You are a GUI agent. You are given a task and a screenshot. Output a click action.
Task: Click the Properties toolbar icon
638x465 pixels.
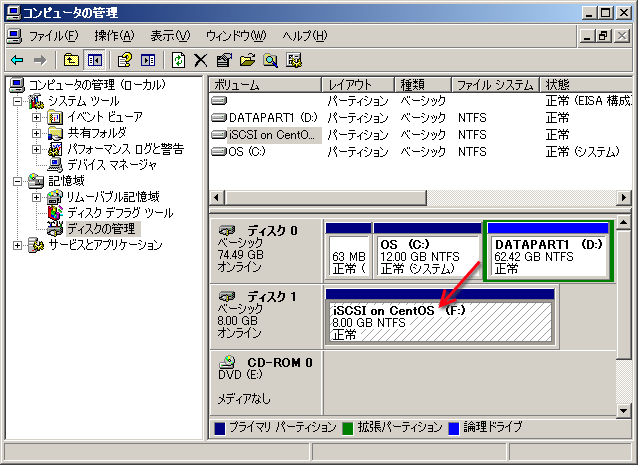[224, 61]
